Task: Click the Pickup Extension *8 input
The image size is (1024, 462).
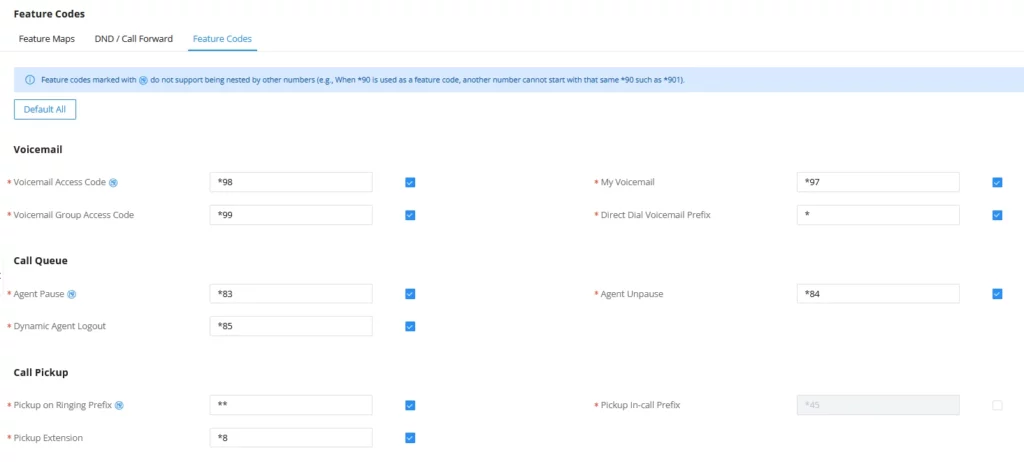Action: click(x=291, y=438)
